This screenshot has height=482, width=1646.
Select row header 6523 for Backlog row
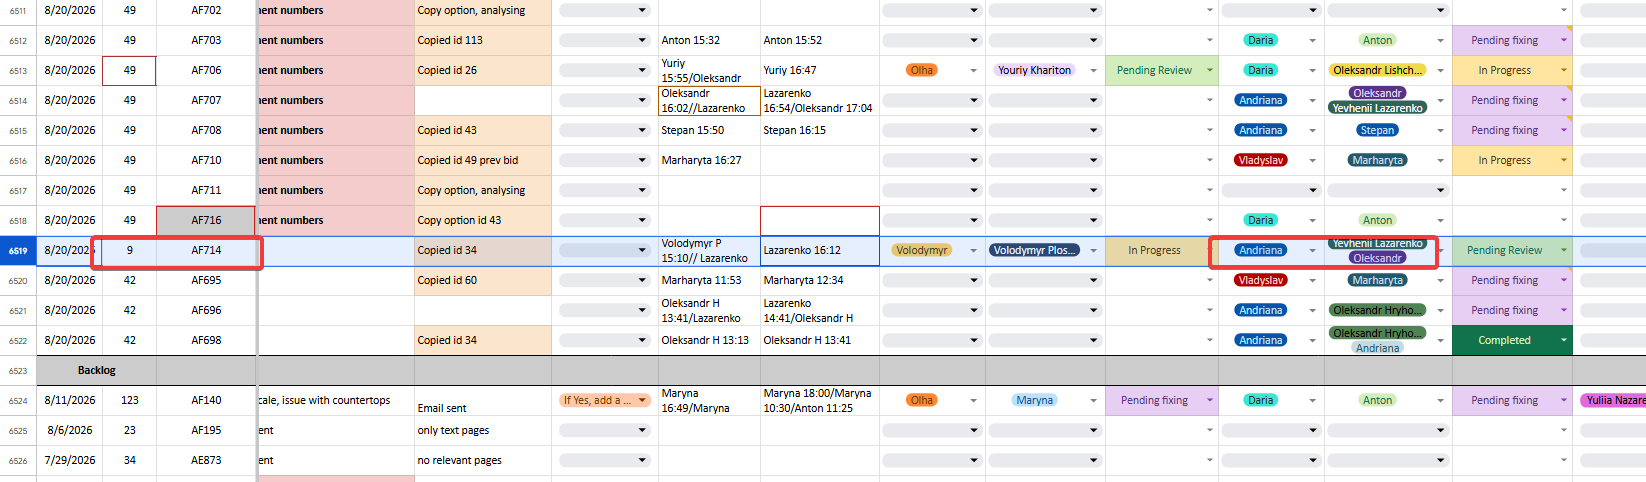[x=18, y=371]
